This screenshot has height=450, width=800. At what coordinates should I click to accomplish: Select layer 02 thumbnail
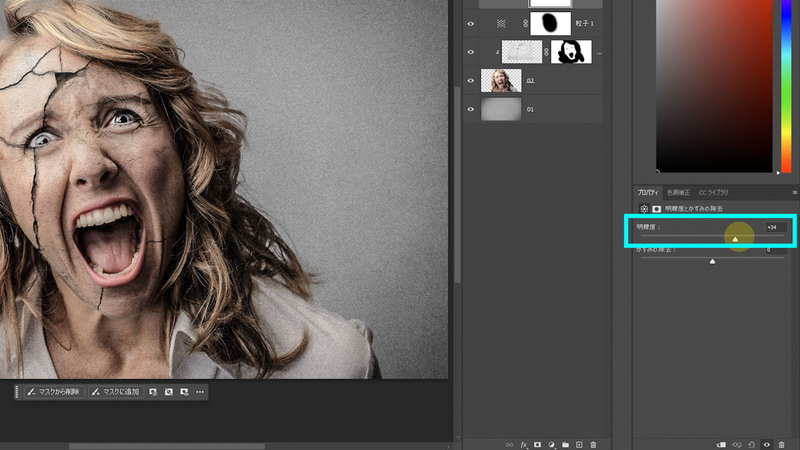click(x=501, y=81)
